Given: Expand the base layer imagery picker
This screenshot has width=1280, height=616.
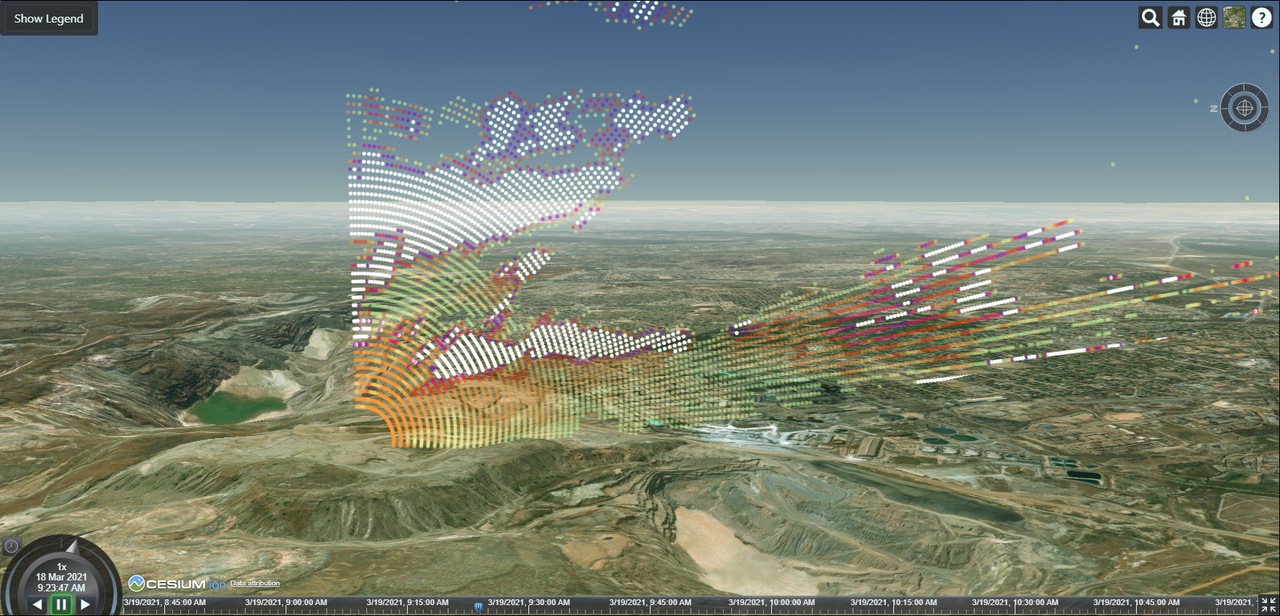Looking at the screenshot, I should click(1234, 17).
